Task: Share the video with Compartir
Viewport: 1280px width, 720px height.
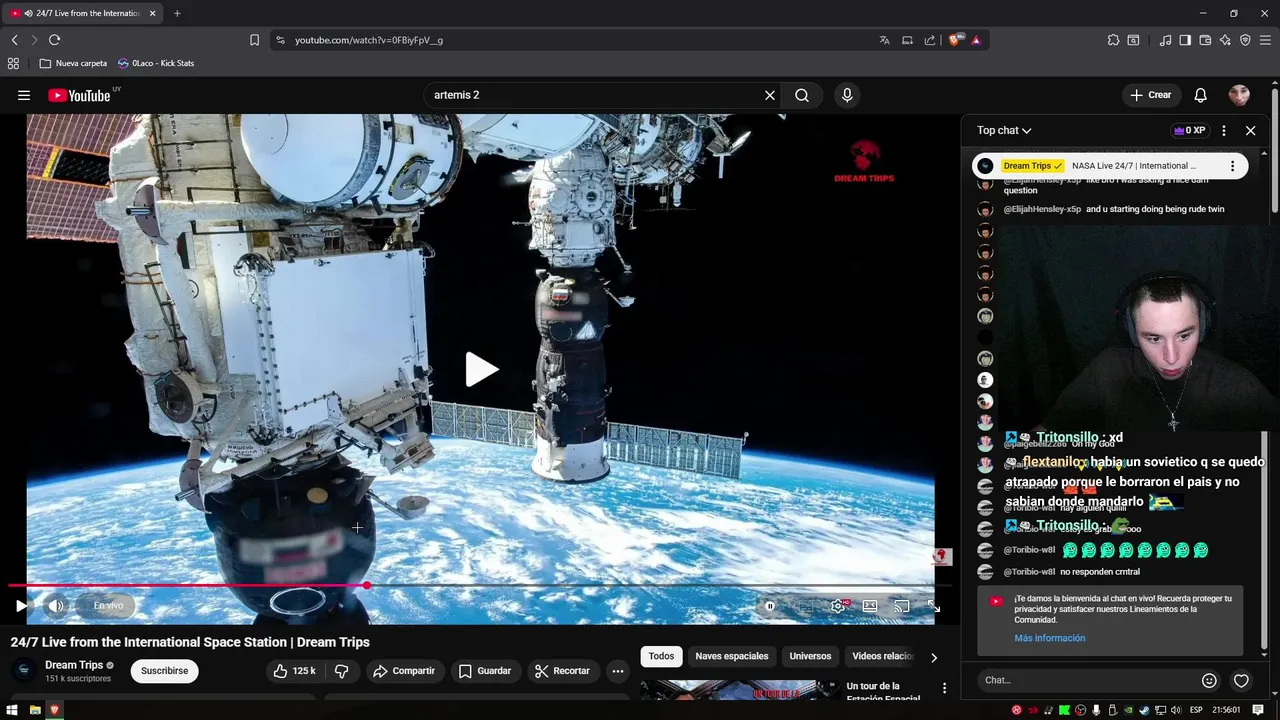Action: pos(404,671)
